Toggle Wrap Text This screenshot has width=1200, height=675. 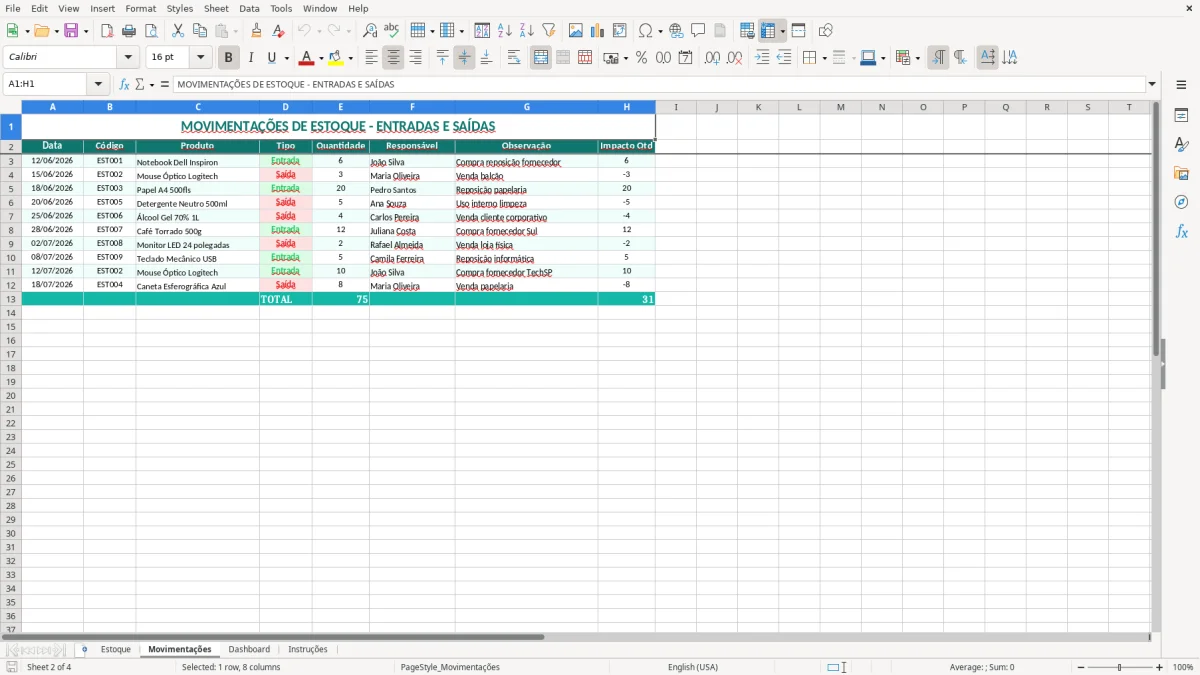514,58
